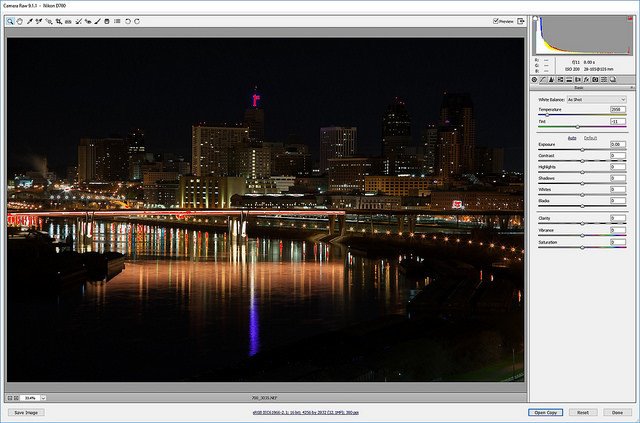Click the Exposure slider handle

pos(582,150)
